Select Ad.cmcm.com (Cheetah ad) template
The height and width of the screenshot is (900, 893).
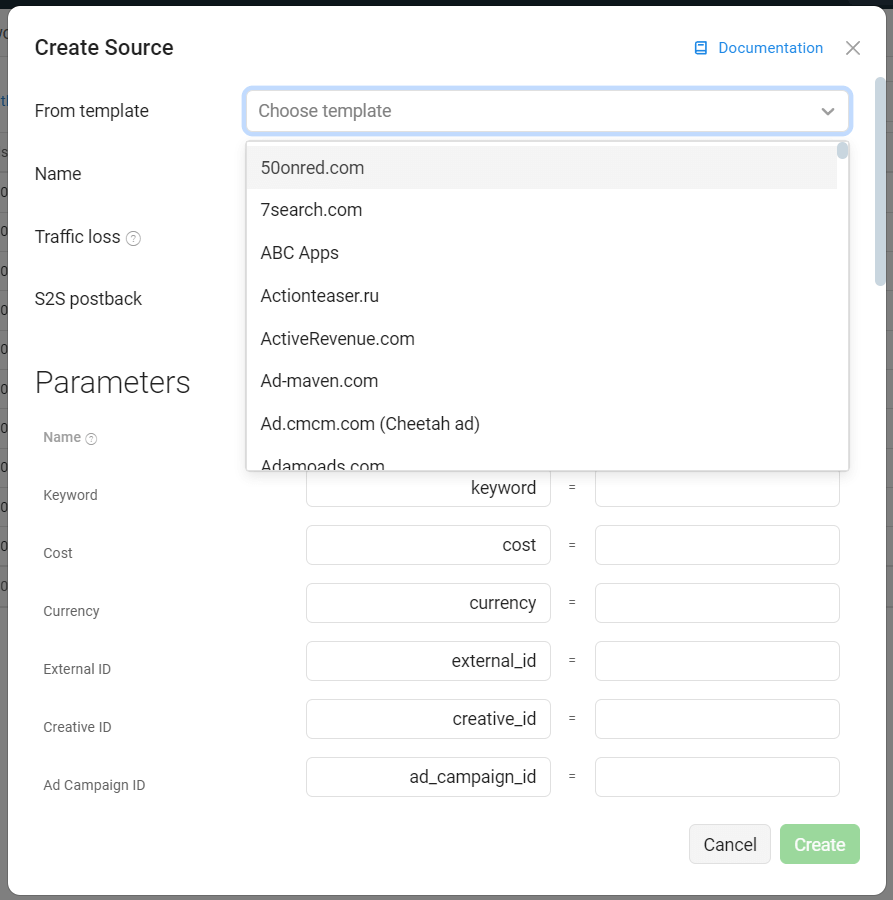(541, 424)
